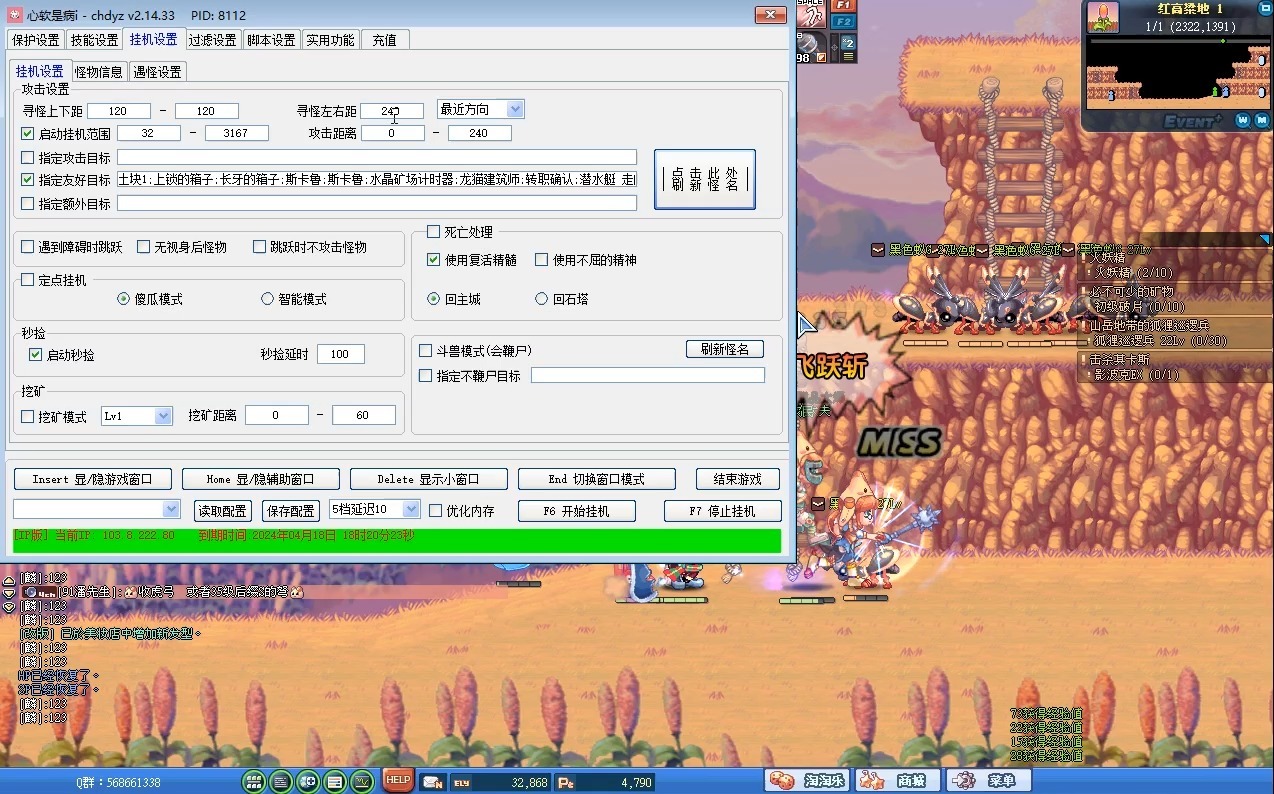Click the first green round icon in bottom bar
Image resolution: width=1274 pixels, height=794 pixels.
click(255, 781)
